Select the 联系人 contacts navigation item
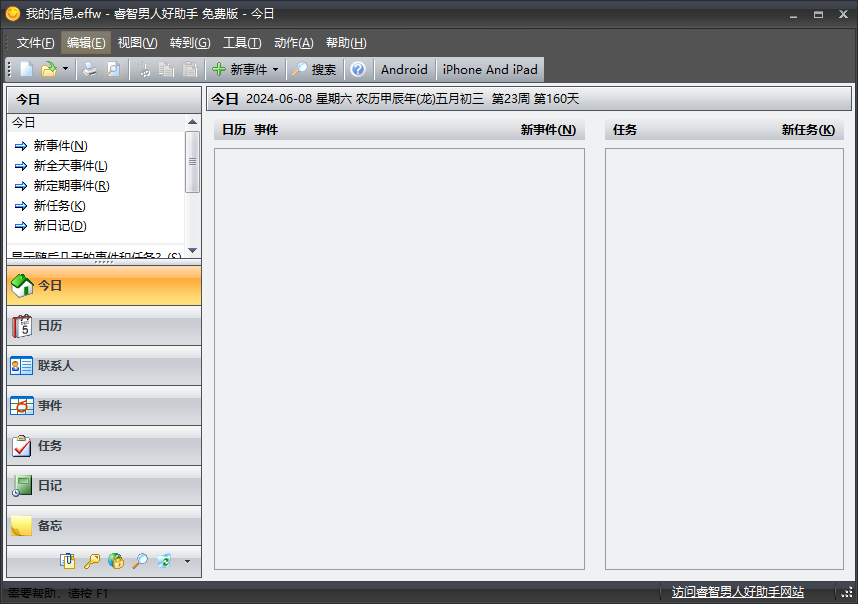This screenshot has height=604, width=858. coord(104,366)
